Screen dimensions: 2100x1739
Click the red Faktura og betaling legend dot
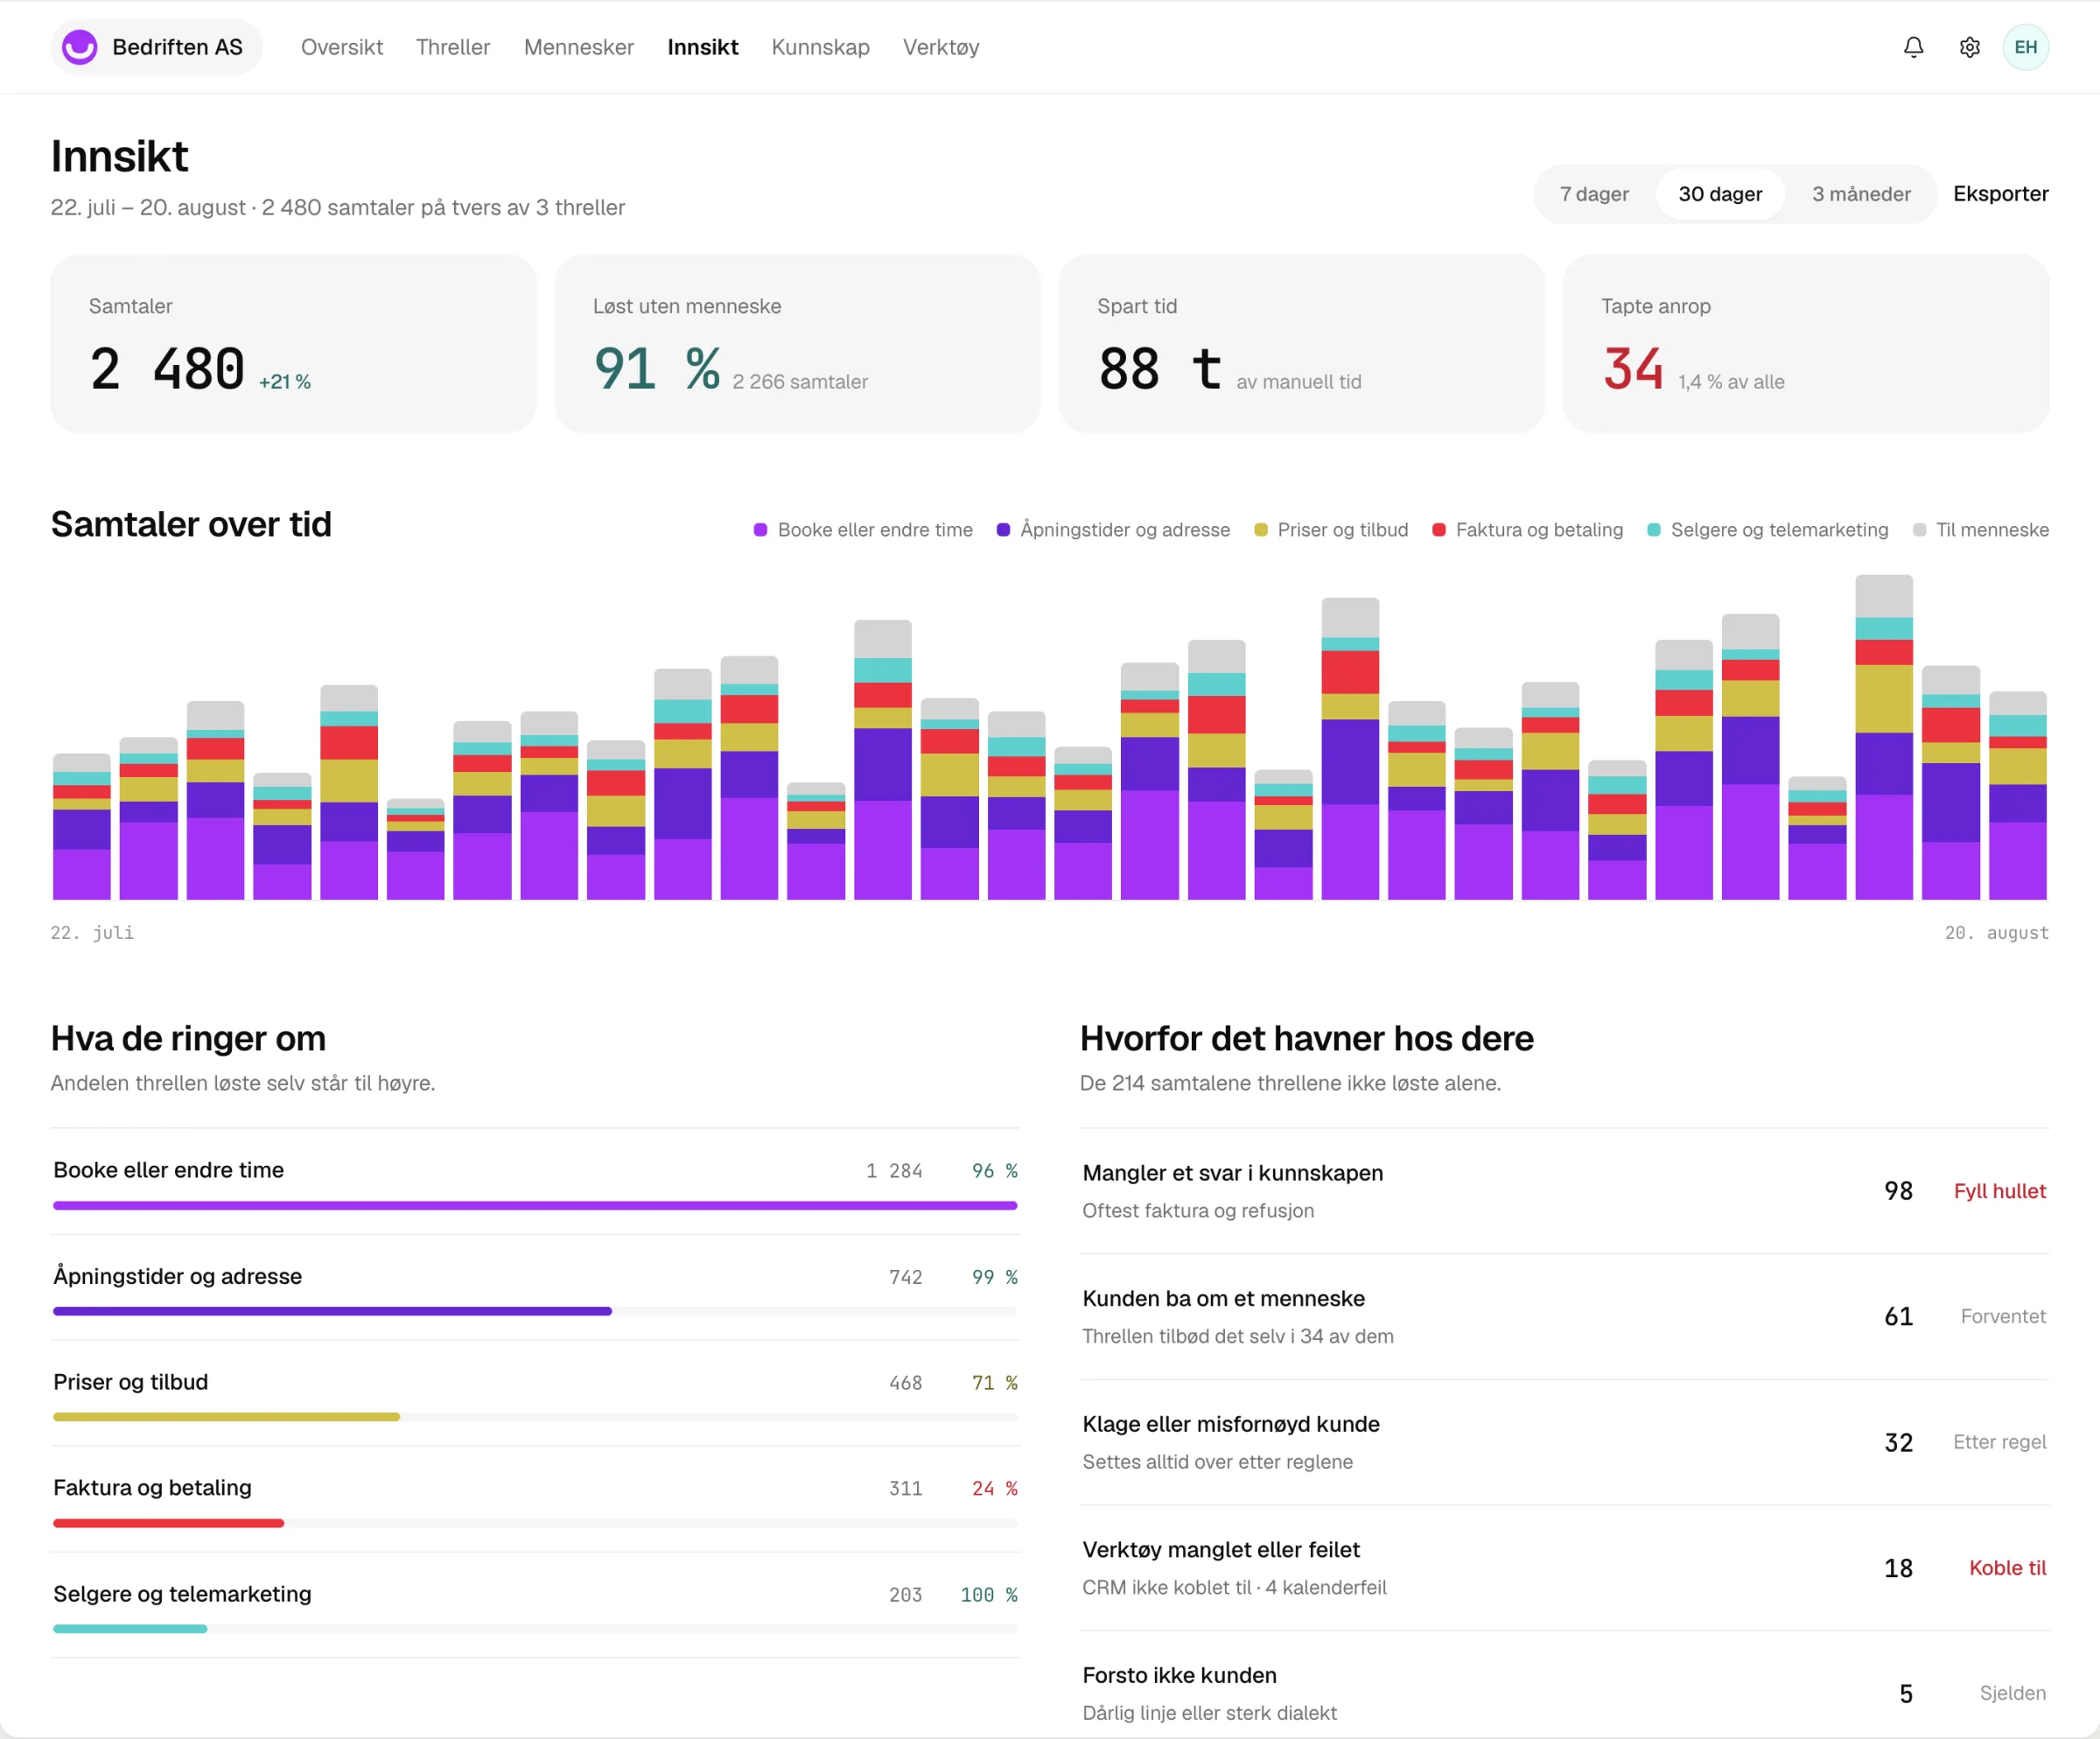pos(1438,530)
